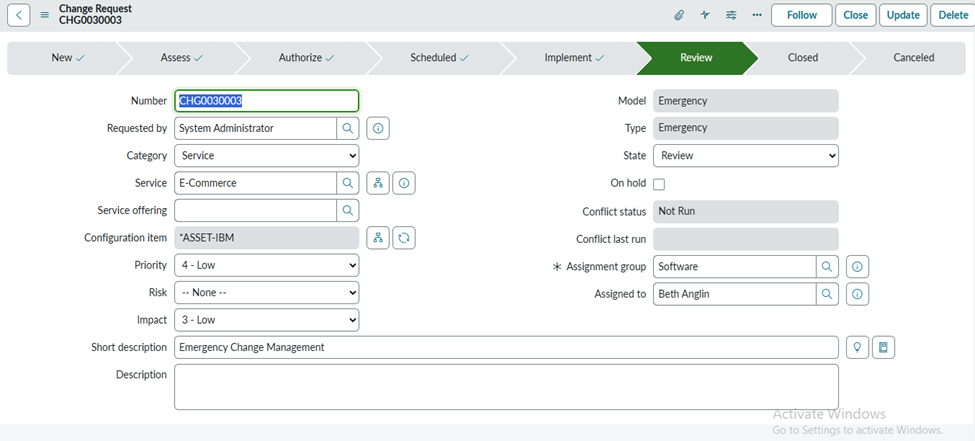Click the Short description suggestion lightbulb icon
Screen dimensions: 975x441
tap(857, 347)
